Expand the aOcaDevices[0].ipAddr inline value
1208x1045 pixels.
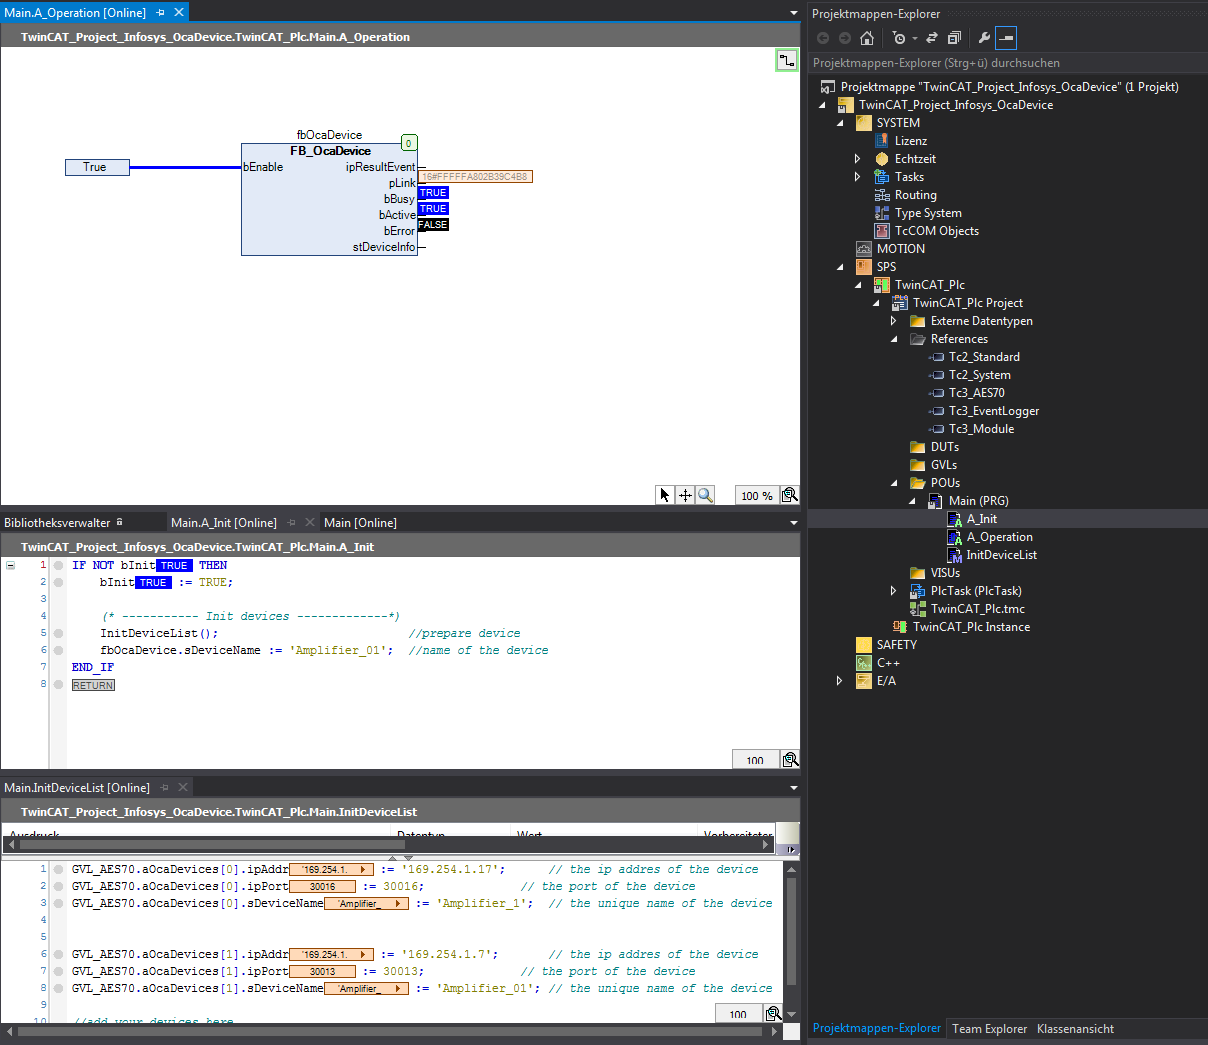(363, 870)
